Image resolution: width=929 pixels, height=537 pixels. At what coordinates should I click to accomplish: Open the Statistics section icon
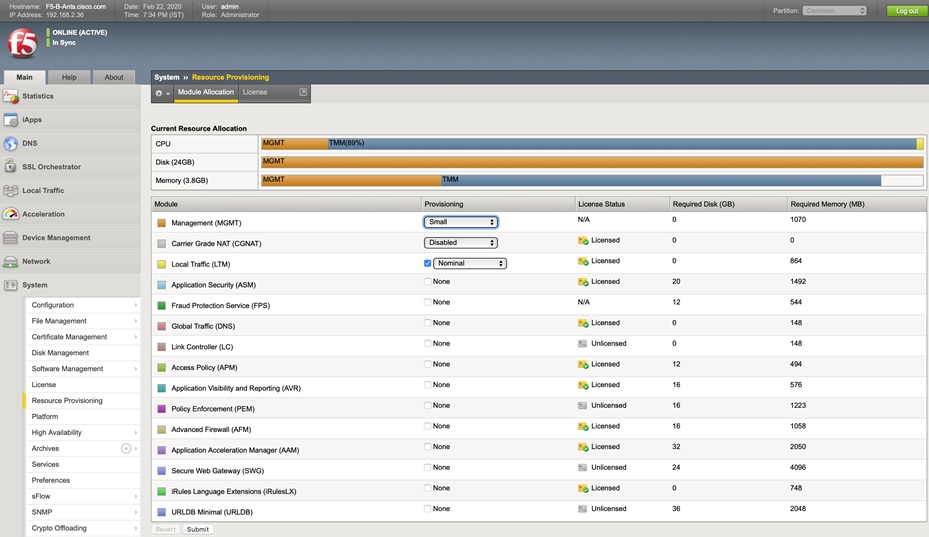coord(11,96)
